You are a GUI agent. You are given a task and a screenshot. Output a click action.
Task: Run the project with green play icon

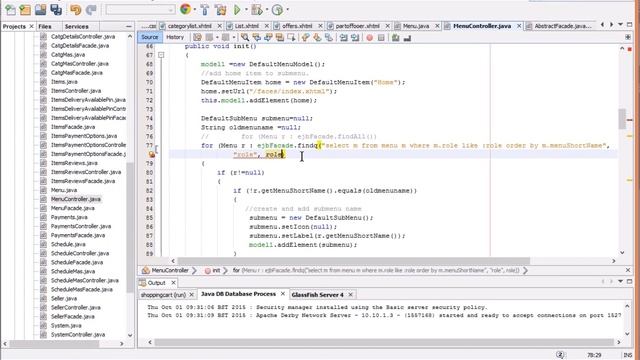click(237, 9)
